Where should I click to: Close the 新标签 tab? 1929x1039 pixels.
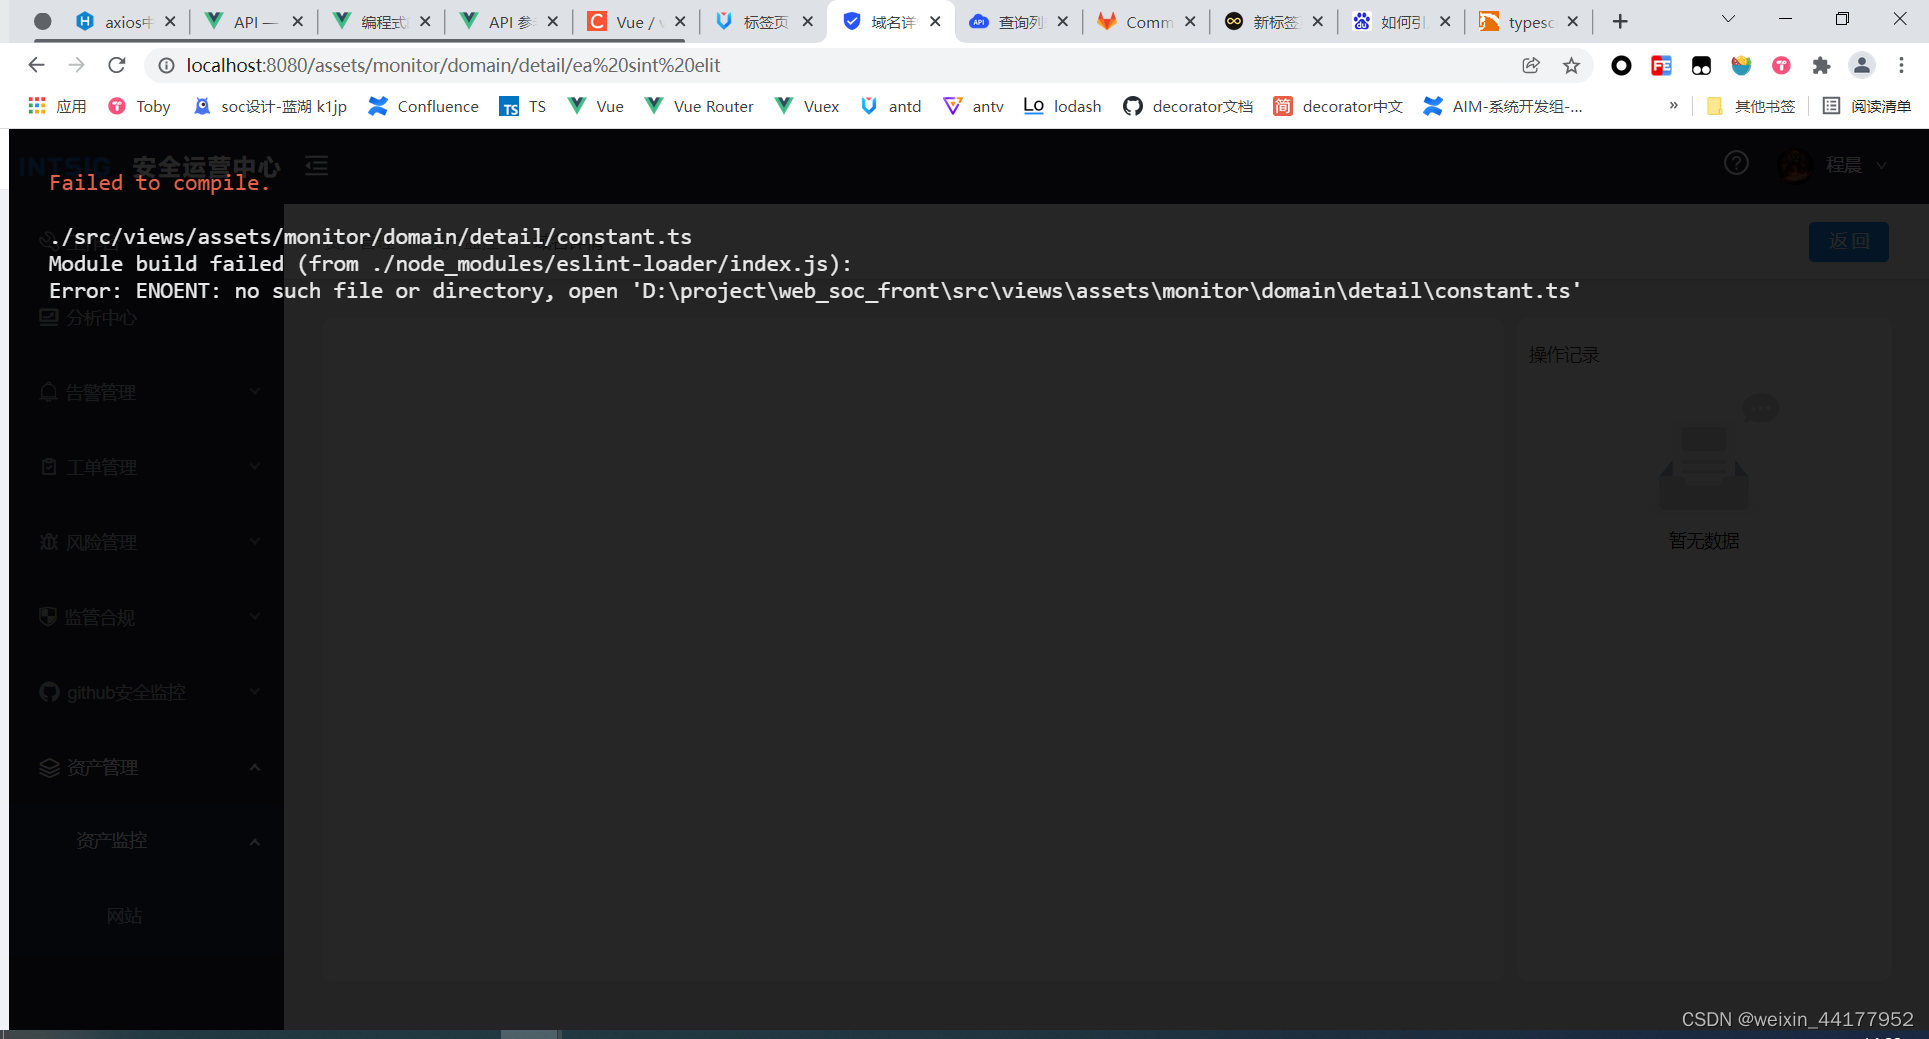point(1317,21)
